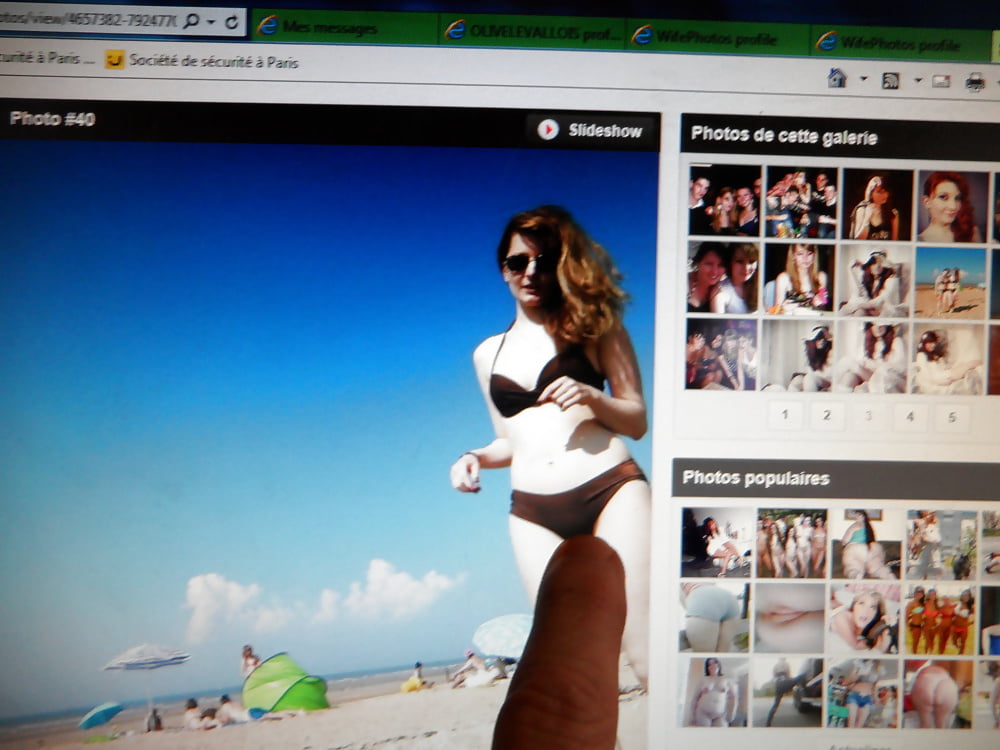This screenshot has width=1000, height=750.
Task: Open the dropdown arrow next to feeds icon
Action: click(917, 81)
